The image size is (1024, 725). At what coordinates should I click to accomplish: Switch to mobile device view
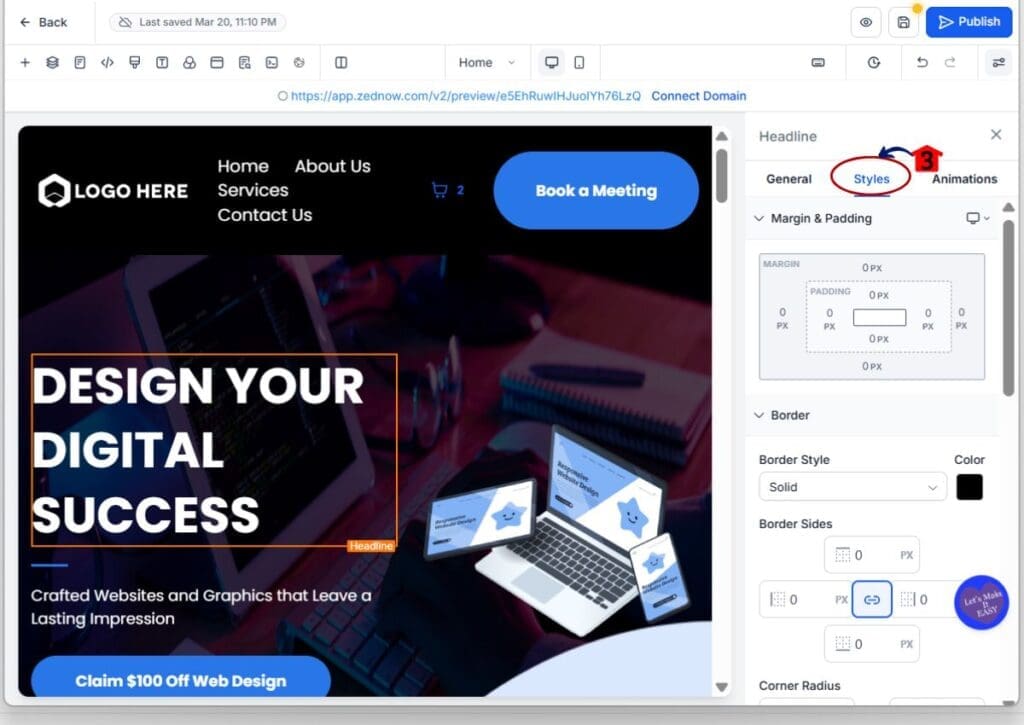579,62
